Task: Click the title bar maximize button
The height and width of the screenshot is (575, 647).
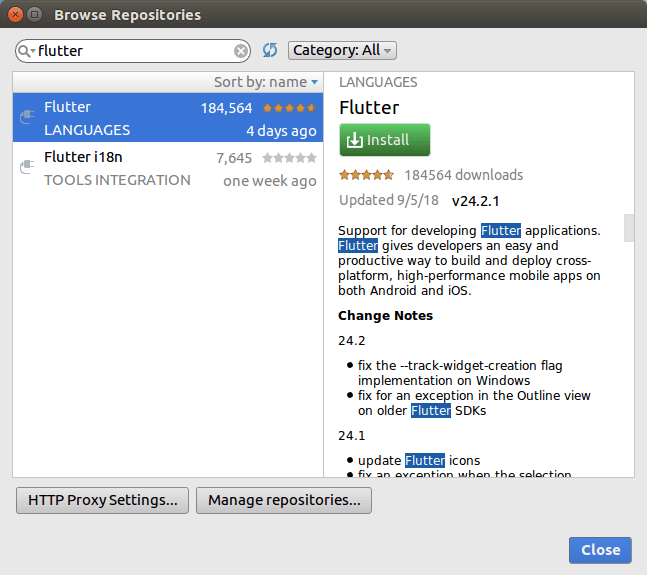Action: point(35,15)
